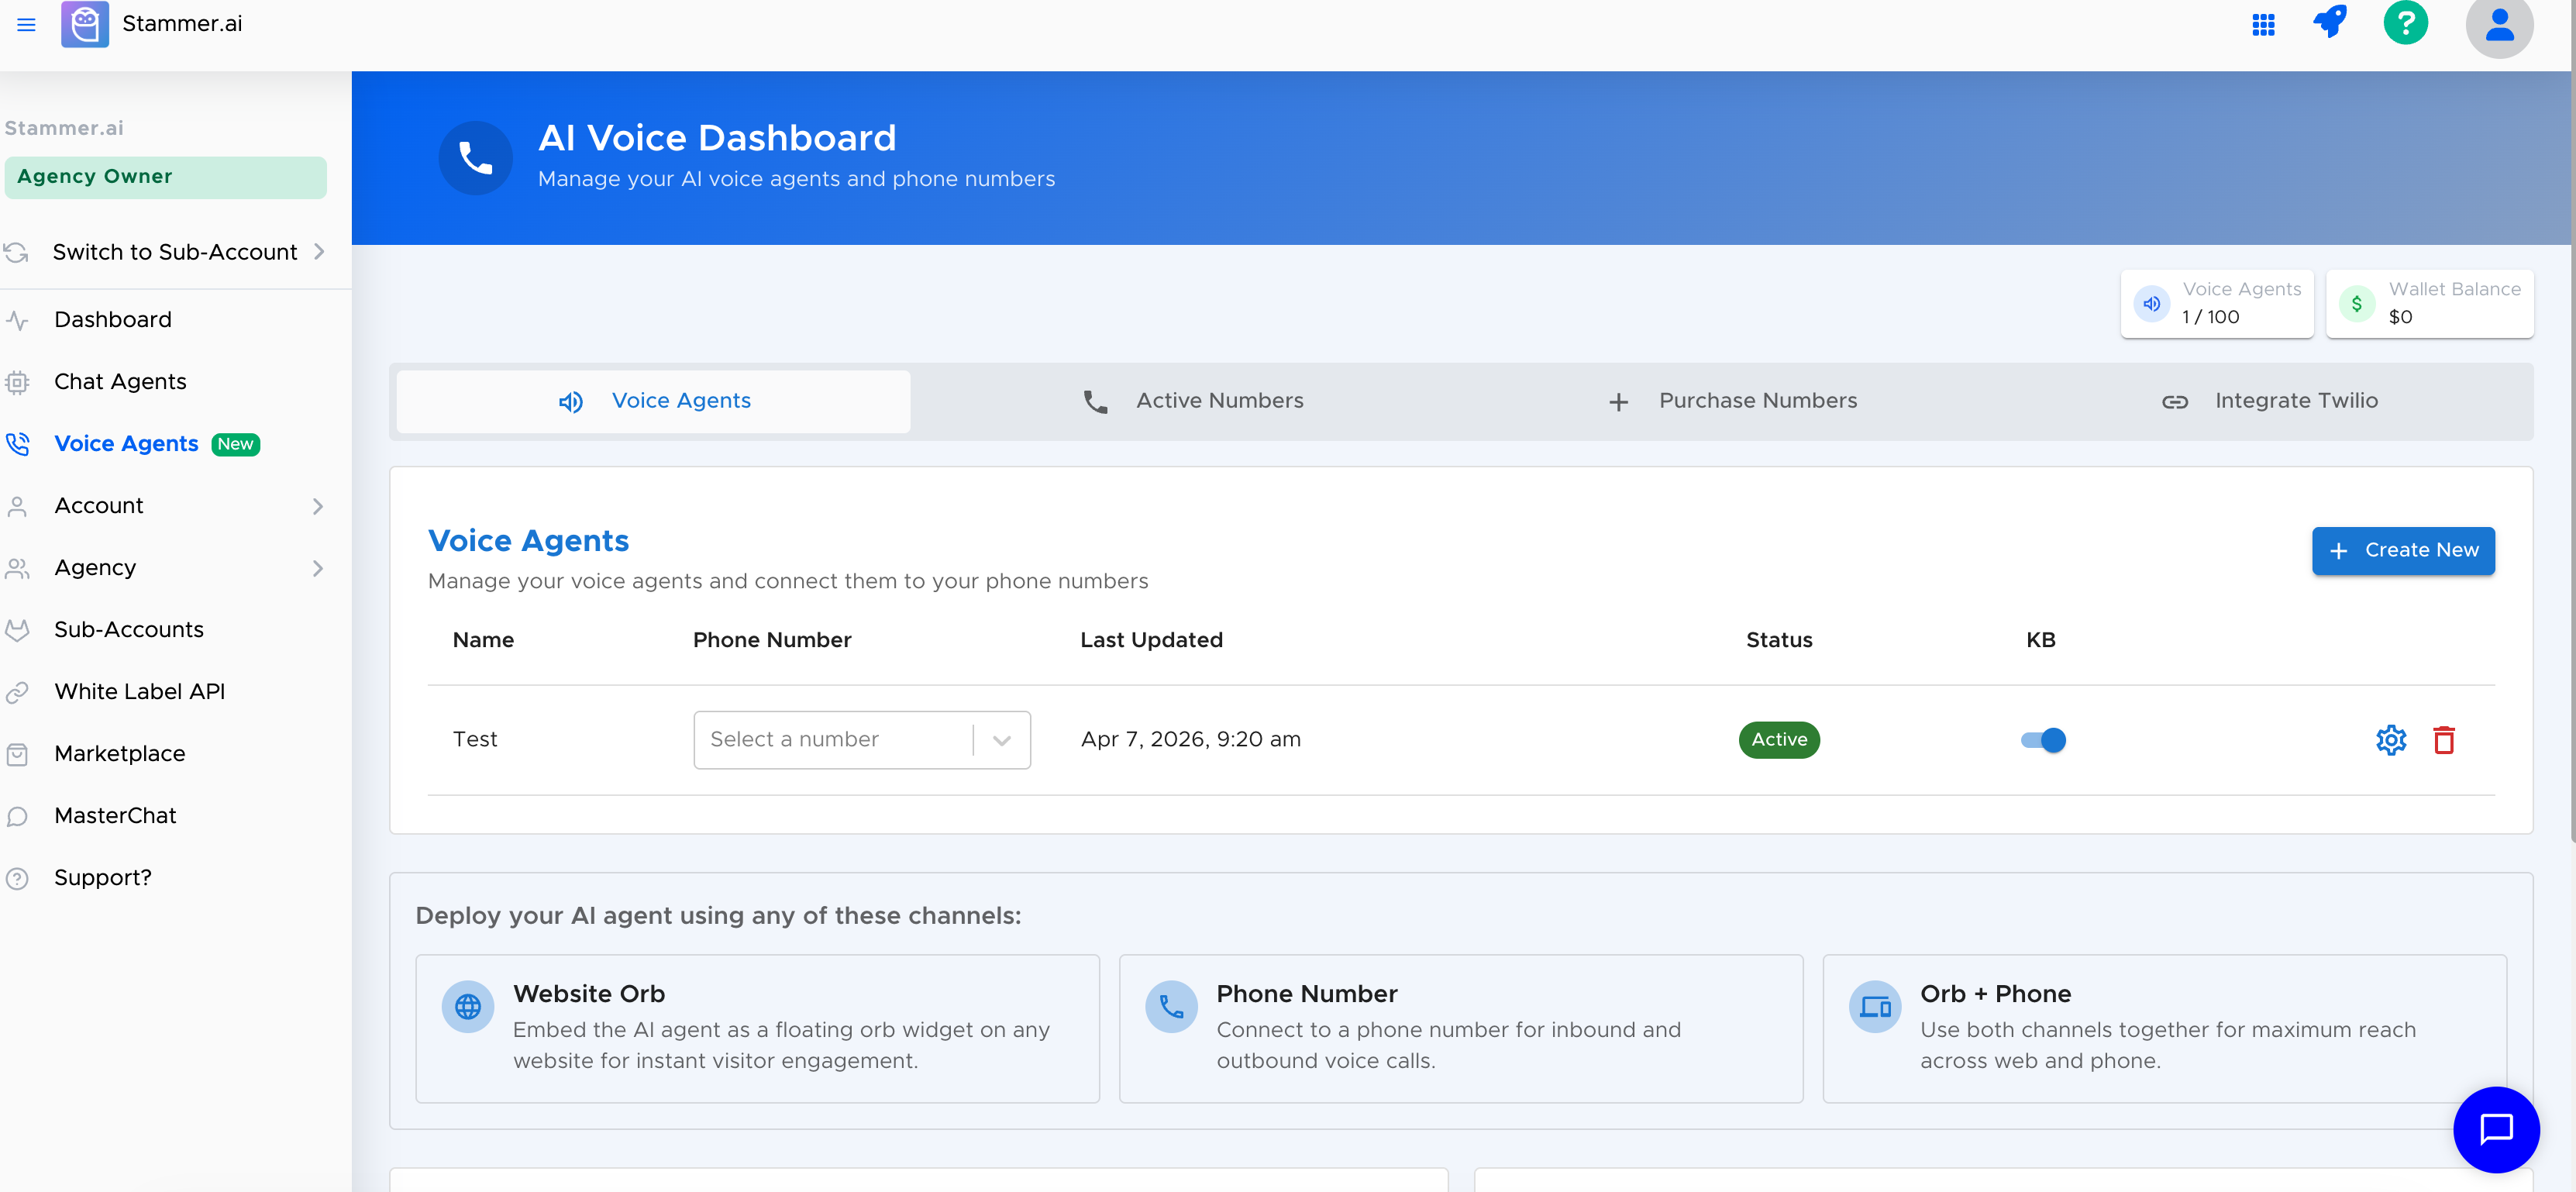This screenshot has height=1192, width=2576.
Task: Click the profile avatar icon
Action: 2499,26
